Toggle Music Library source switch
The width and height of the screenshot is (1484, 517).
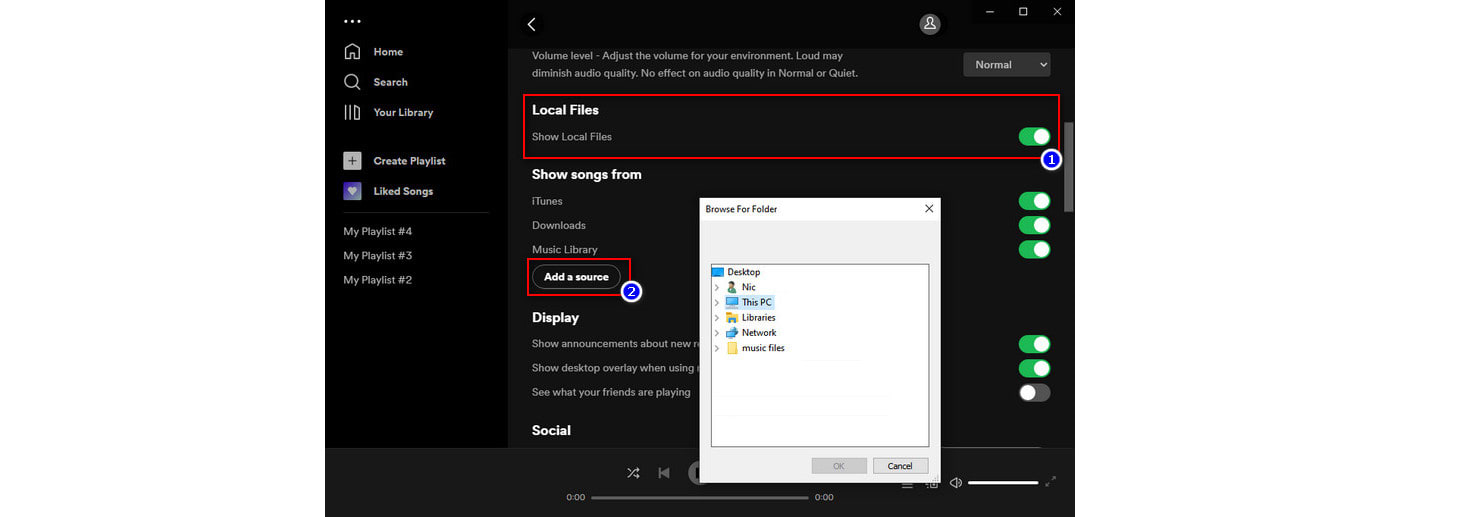[x=1034, y=249]
